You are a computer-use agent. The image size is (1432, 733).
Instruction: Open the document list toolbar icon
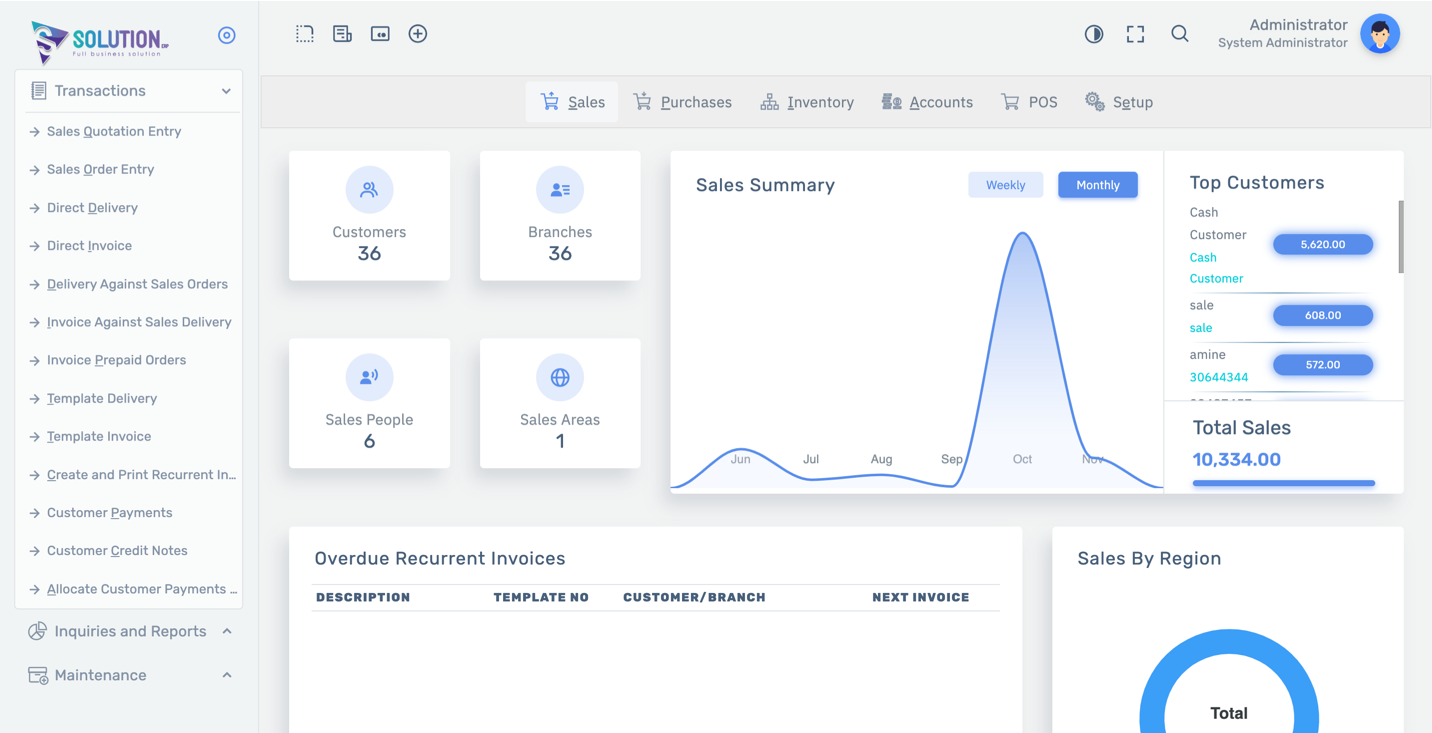[x=342, y=34]
